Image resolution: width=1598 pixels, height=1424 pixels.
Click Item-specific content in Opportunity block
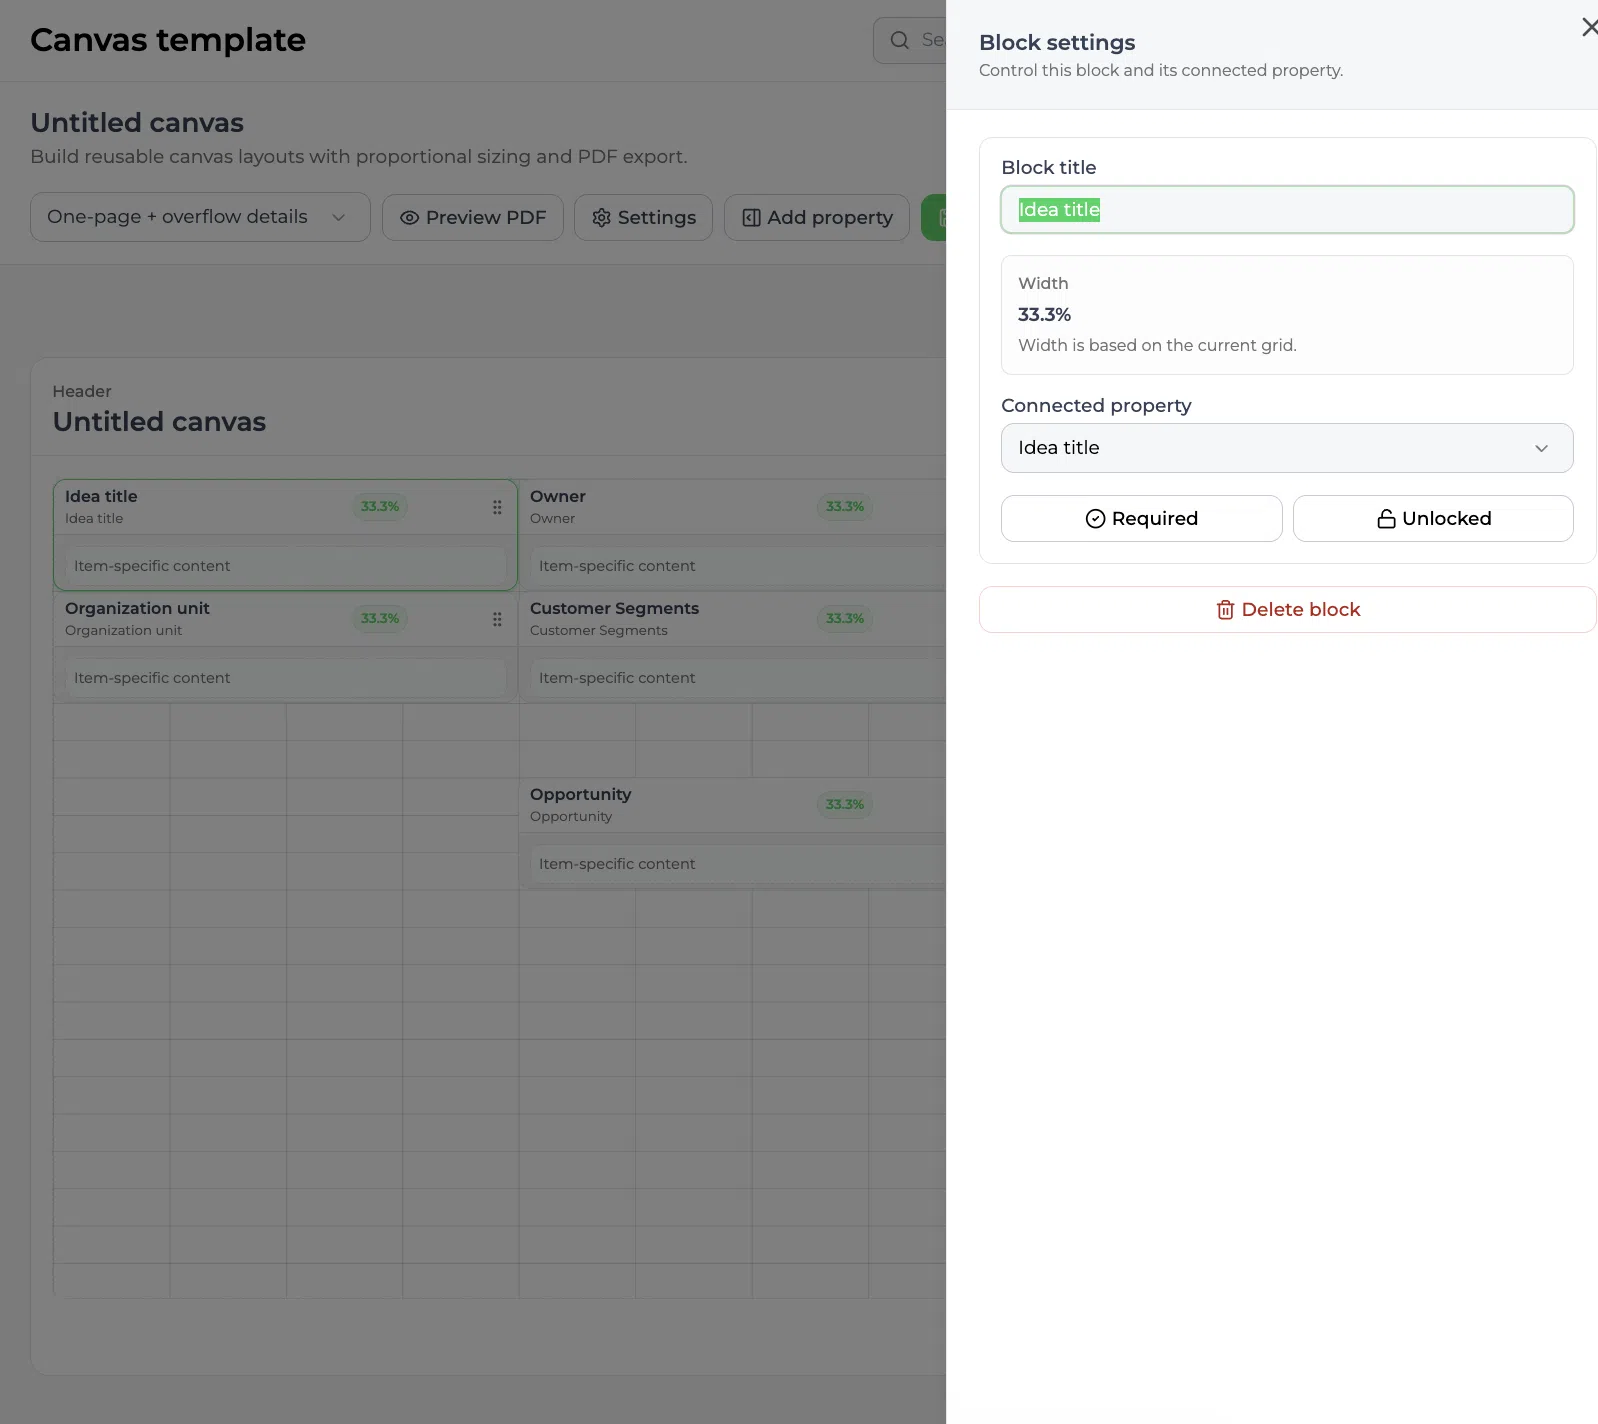pos(738,864)
